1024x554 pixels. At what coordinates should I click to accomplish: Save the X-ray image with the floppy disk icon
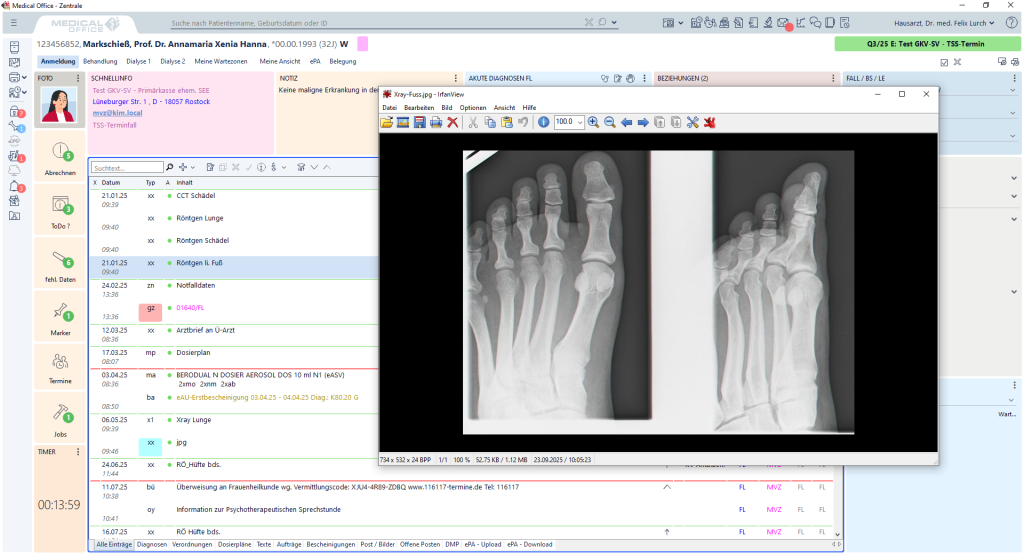(420, 122)
